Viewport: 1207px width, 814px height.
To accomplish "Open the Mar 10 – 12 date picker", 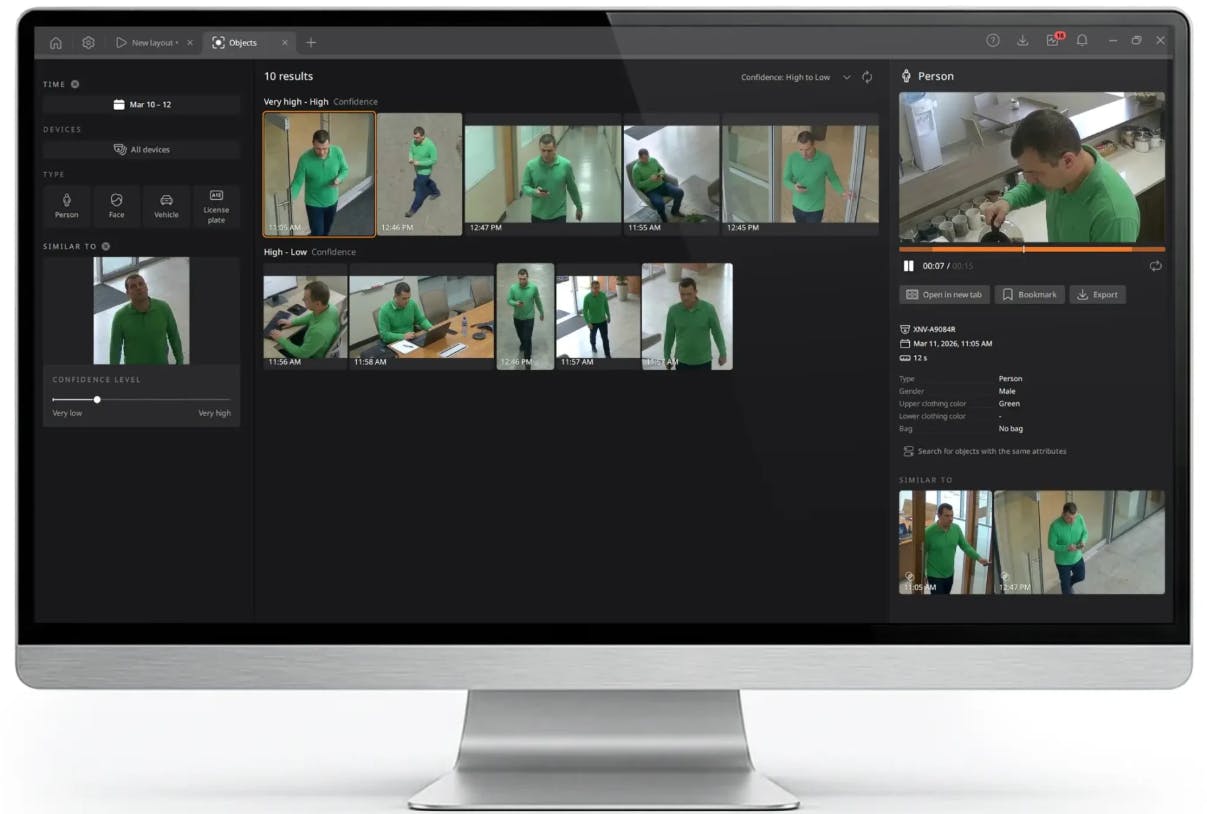I will click(x=140, y=104).
